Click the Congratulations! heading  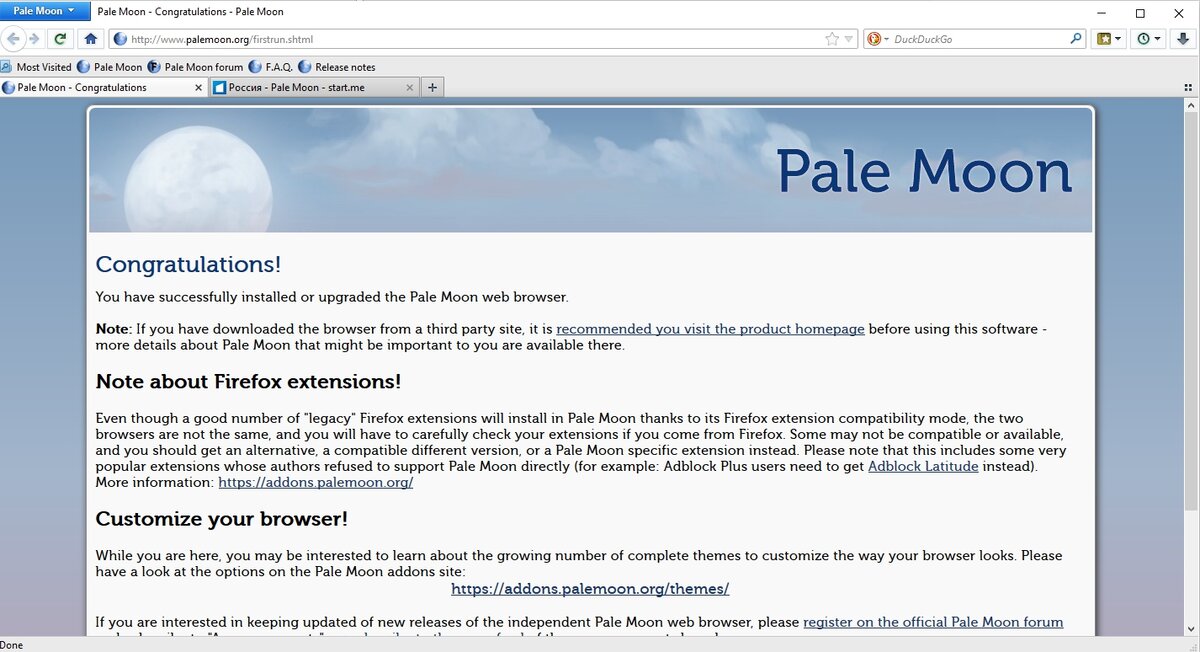point(188,264)
